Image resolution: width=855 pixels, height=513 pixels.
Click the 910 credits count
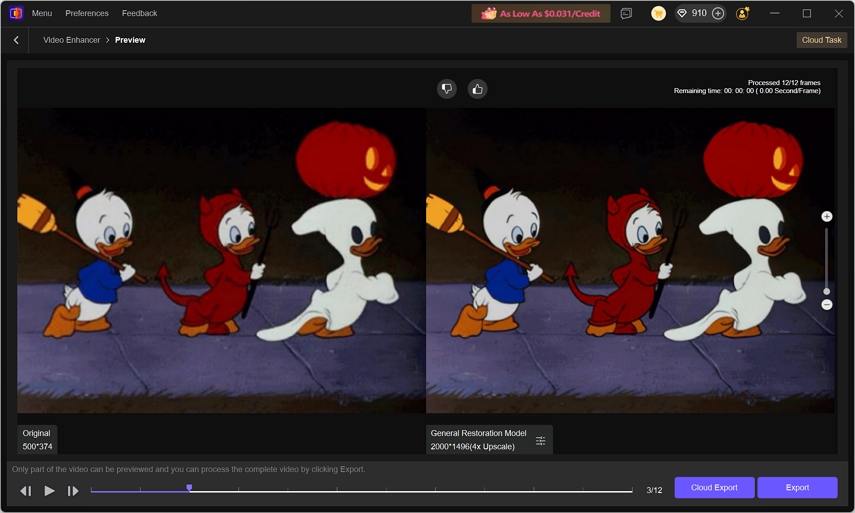click(699, 13)
